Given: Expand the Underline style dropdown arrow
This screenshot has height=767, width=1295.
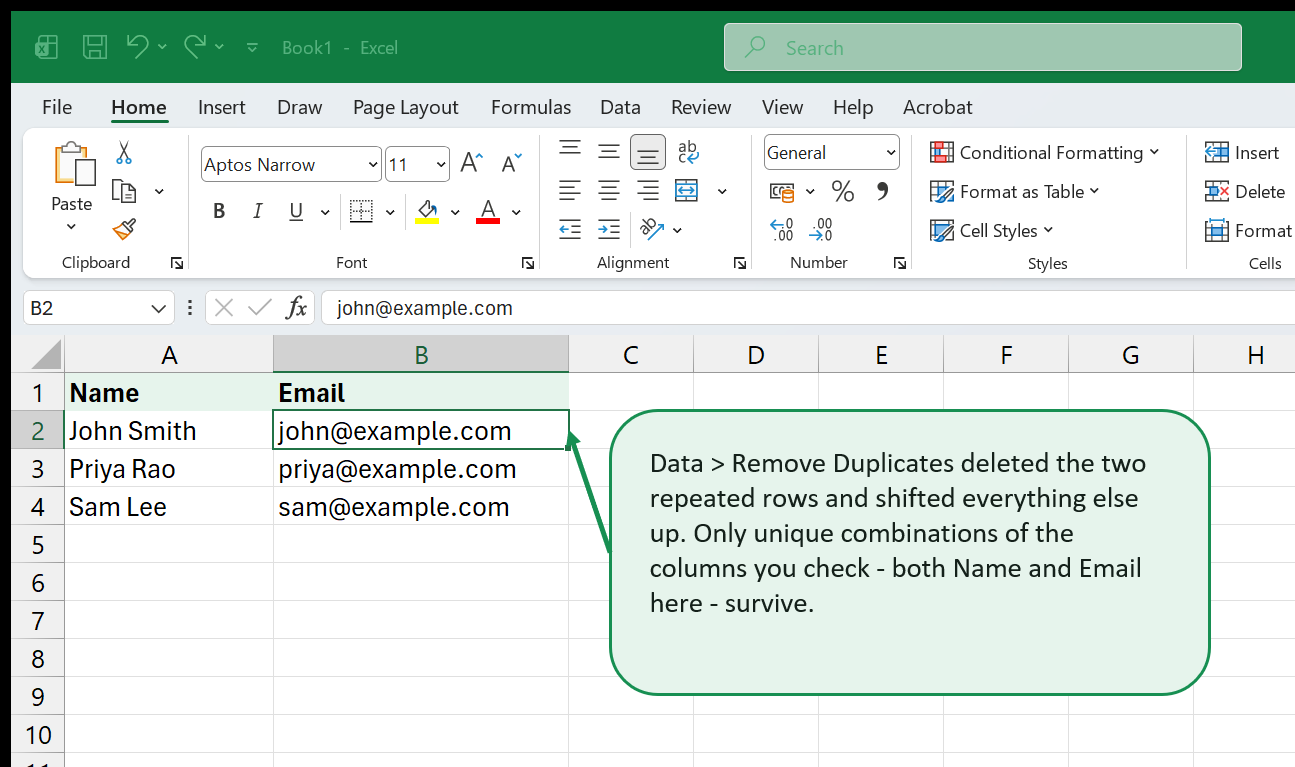Looking at the screenshot, I should coord(324,212).
